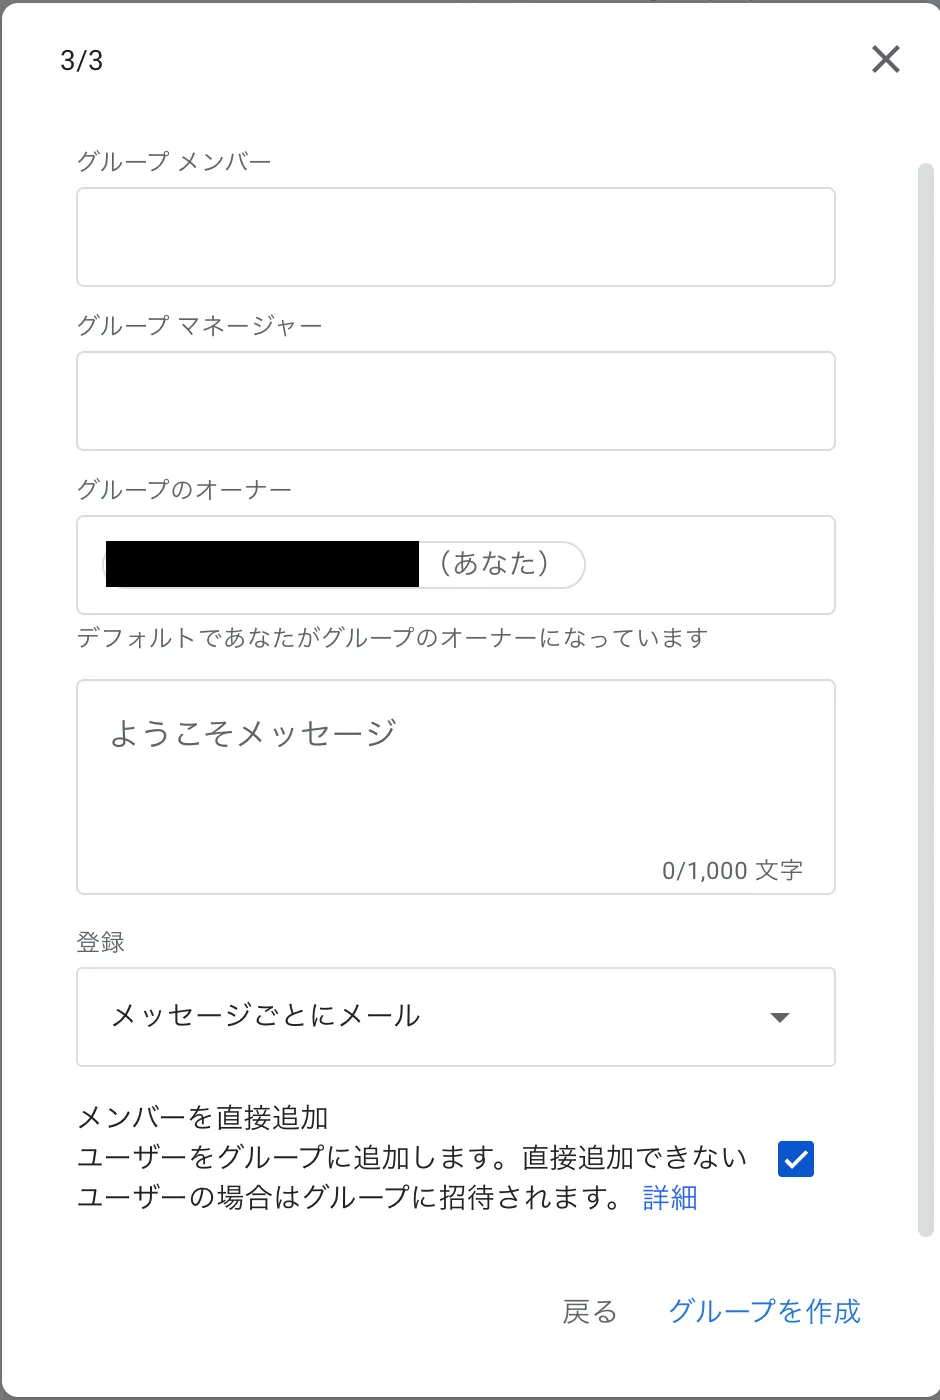The width and height of the screenshot is (940, 1400).
Task: Click the dropdown arrow in 登録 field
Action: 780,1018
